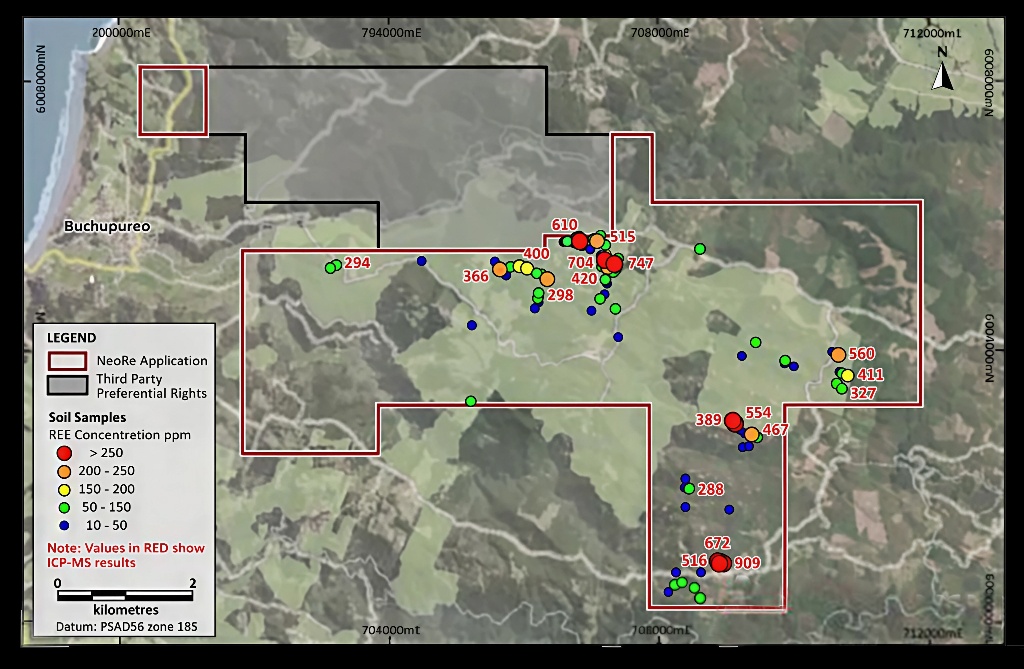Click the orange sample dot beside 467
1024x669 pixels.
click(x=752, y=434)
